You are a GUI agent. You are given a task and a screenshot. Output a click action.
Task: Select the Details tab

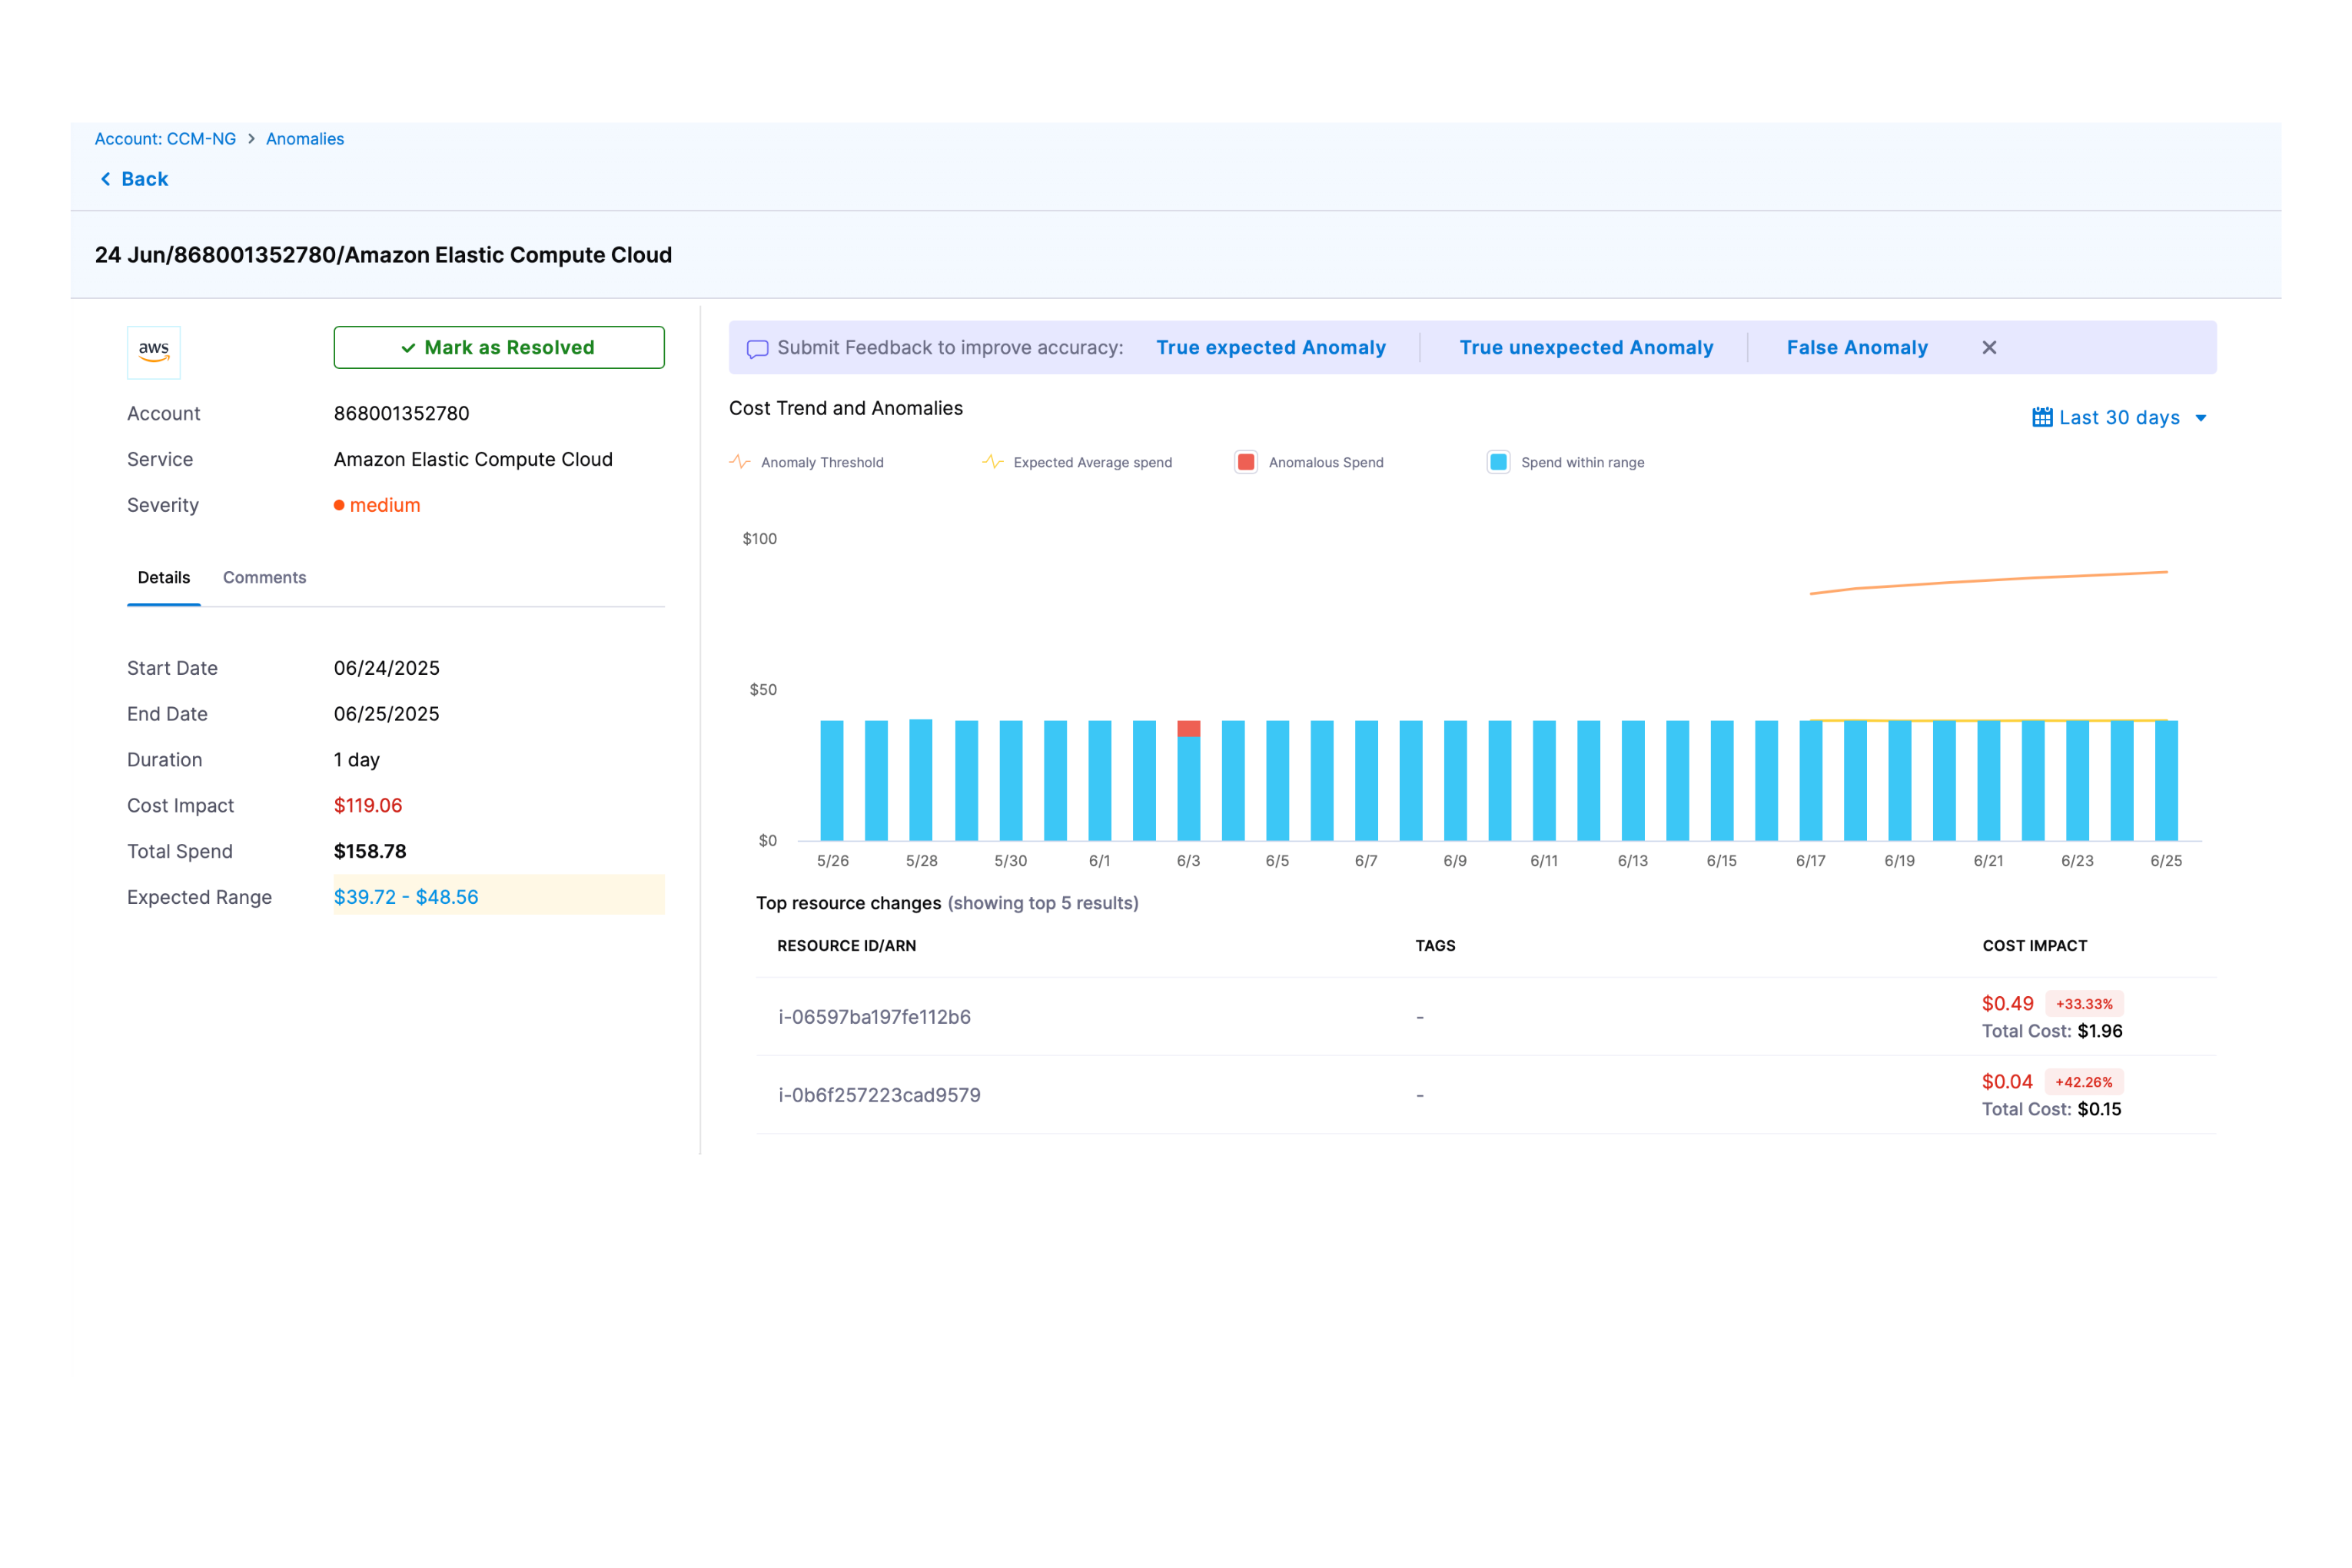click(164, 577)
